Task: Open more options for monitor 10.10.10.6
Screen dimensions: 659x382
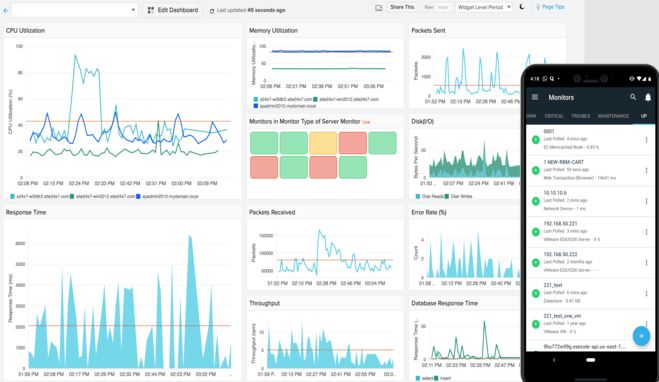Action: [646, 201]
